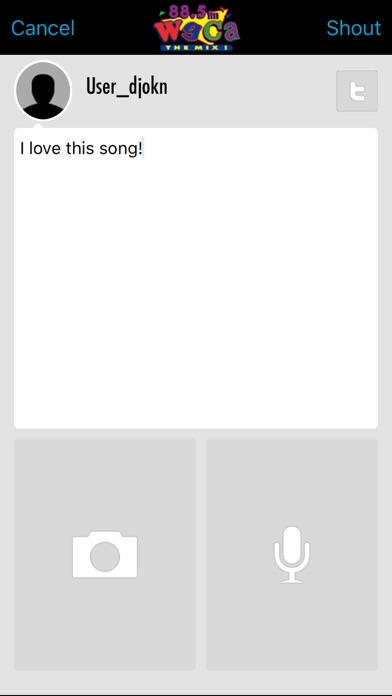Tap the gray silhouette profile avatar
The height and width of the screenshot is (696, 392).
click(43, 91)
